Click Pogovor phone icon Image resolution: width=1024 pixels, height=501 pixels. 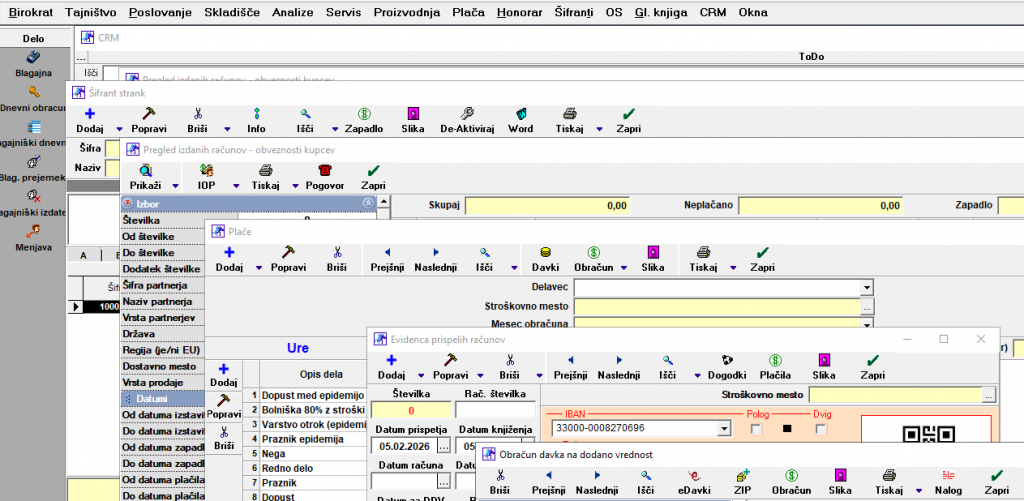(x=324, y=177)
